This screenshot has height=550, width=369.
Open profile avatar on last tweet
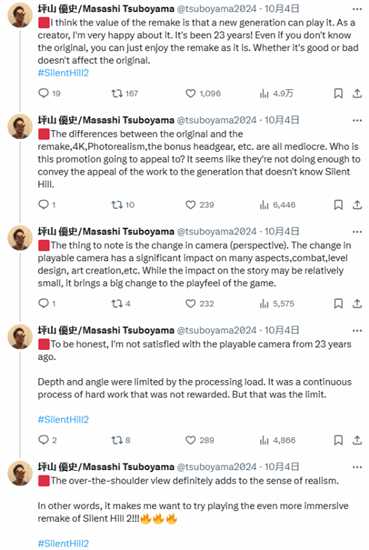pos(20,473)
